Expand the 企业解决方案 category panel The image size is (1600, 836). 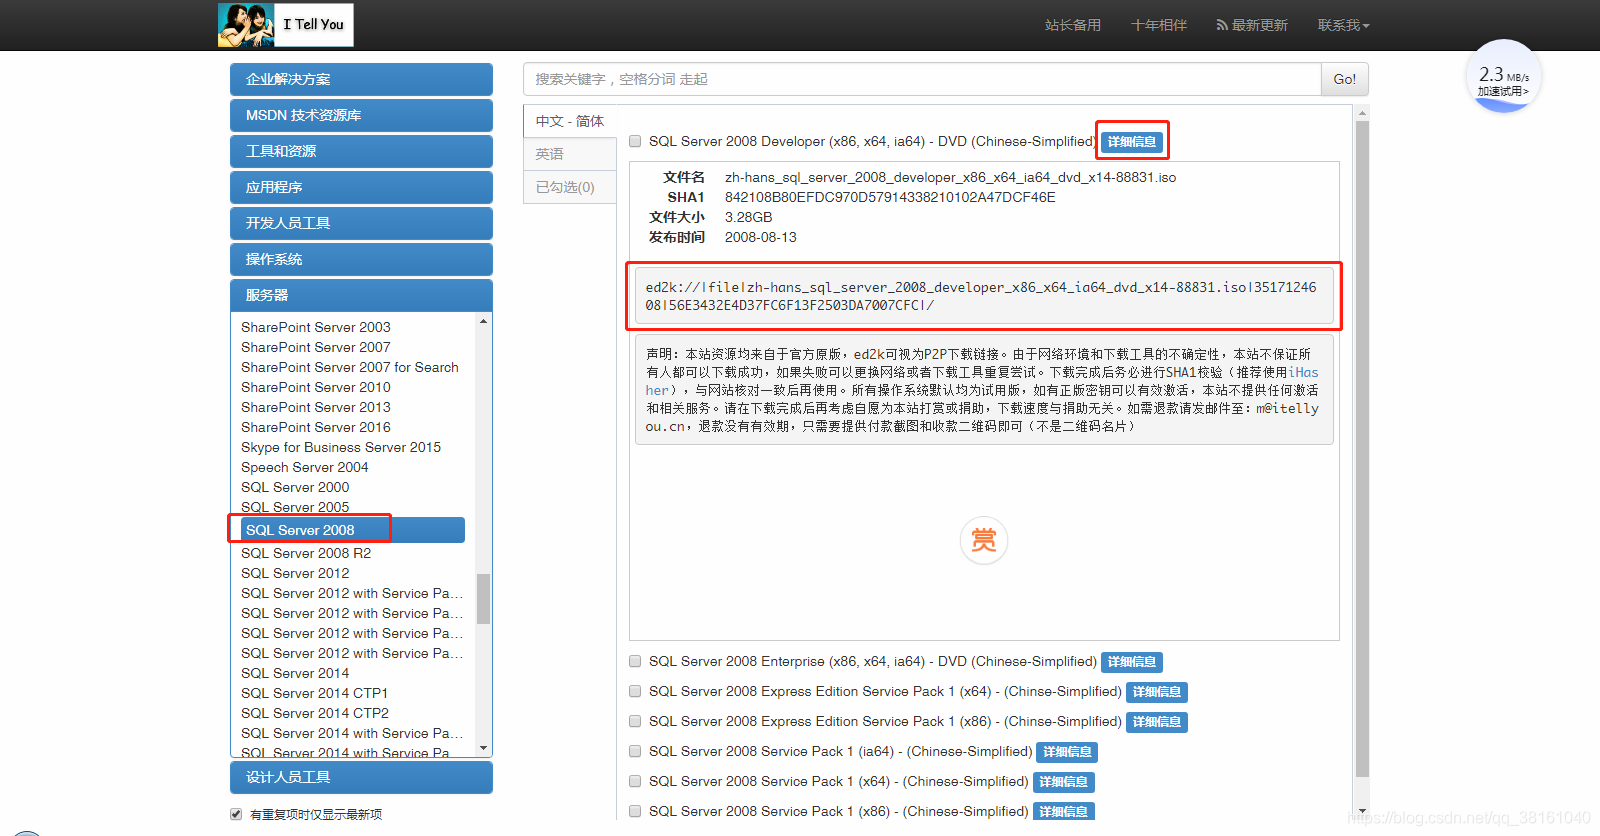coord(361,79)
